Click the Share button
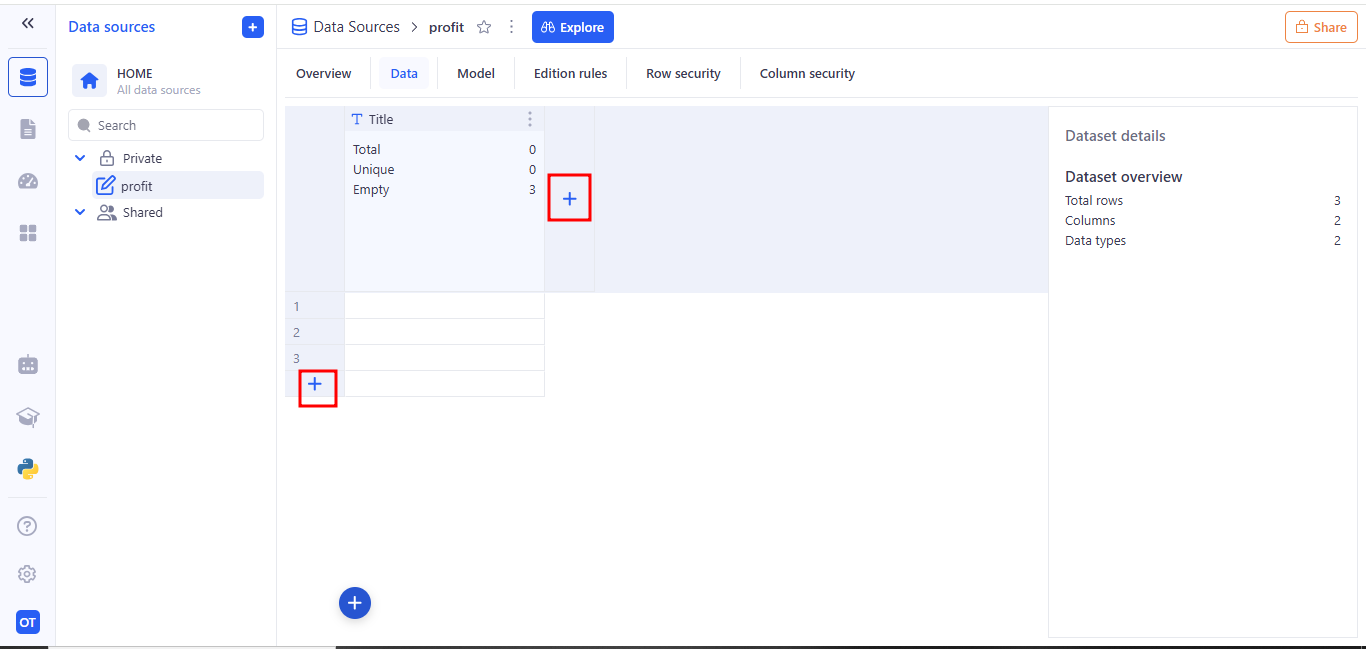 coord(1320,27)
